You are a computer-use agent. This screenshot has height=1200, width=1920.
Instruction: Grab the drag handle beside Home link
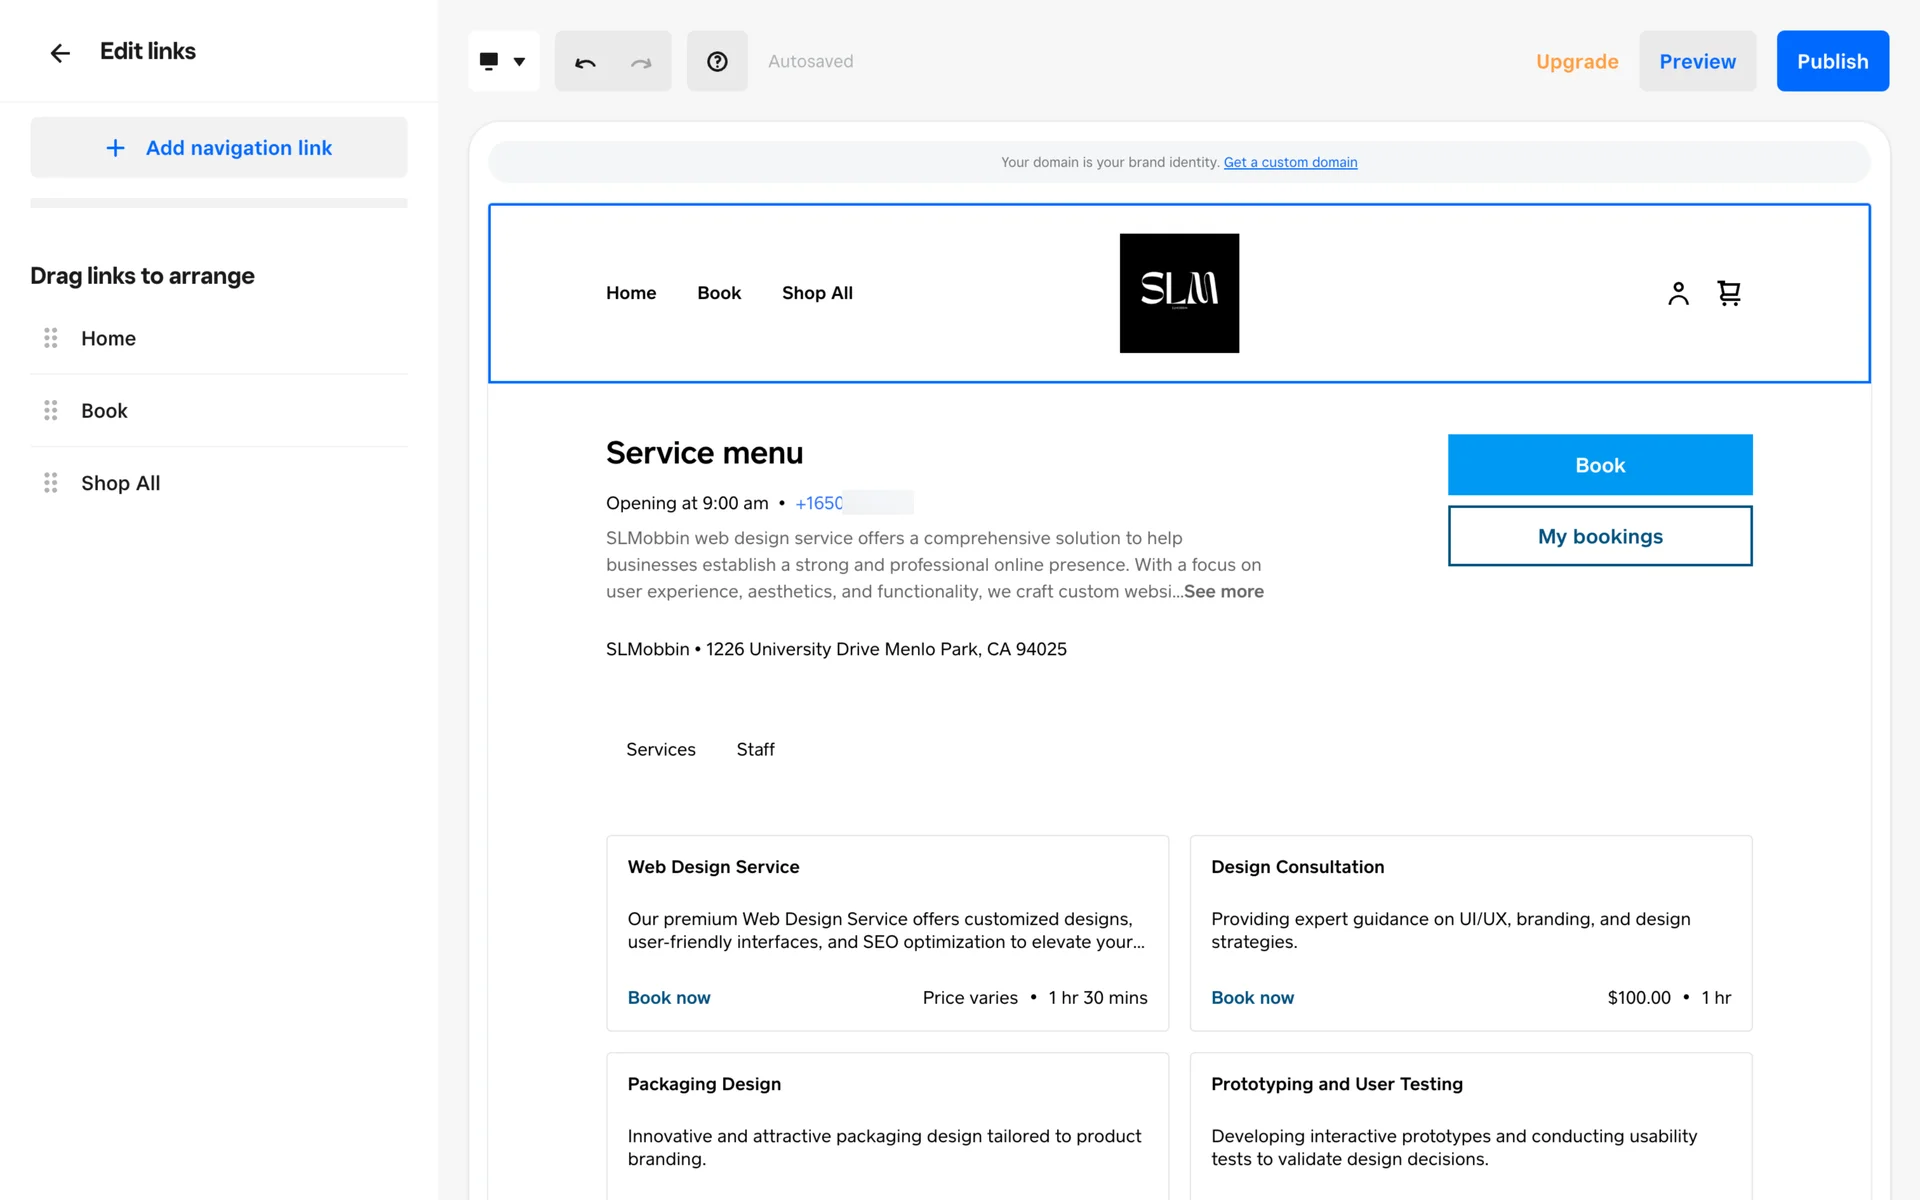point(51,338)
